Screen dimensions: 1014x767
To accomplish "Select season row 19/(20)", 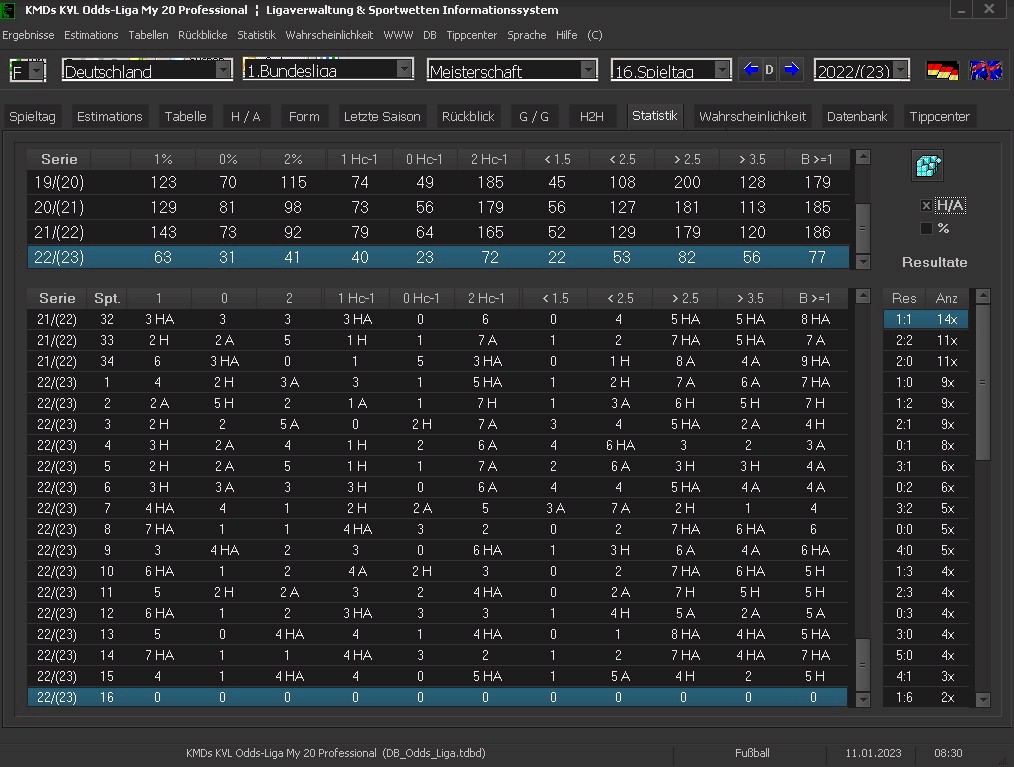I will [438, 182].
